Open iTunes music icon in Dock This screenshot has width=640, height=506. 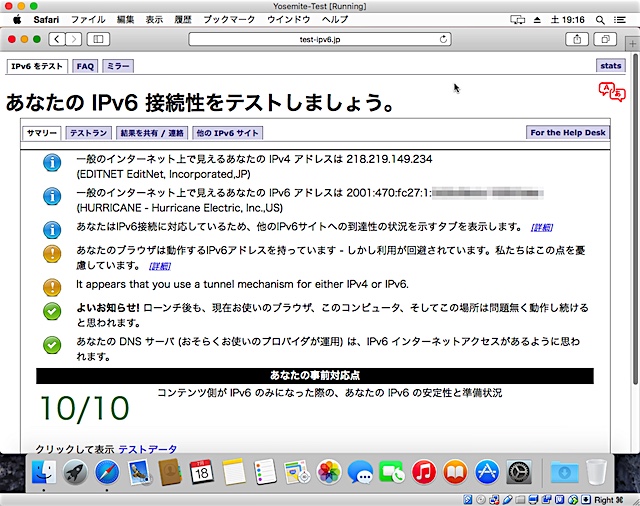pyautogui.click(x=423, y=472)
